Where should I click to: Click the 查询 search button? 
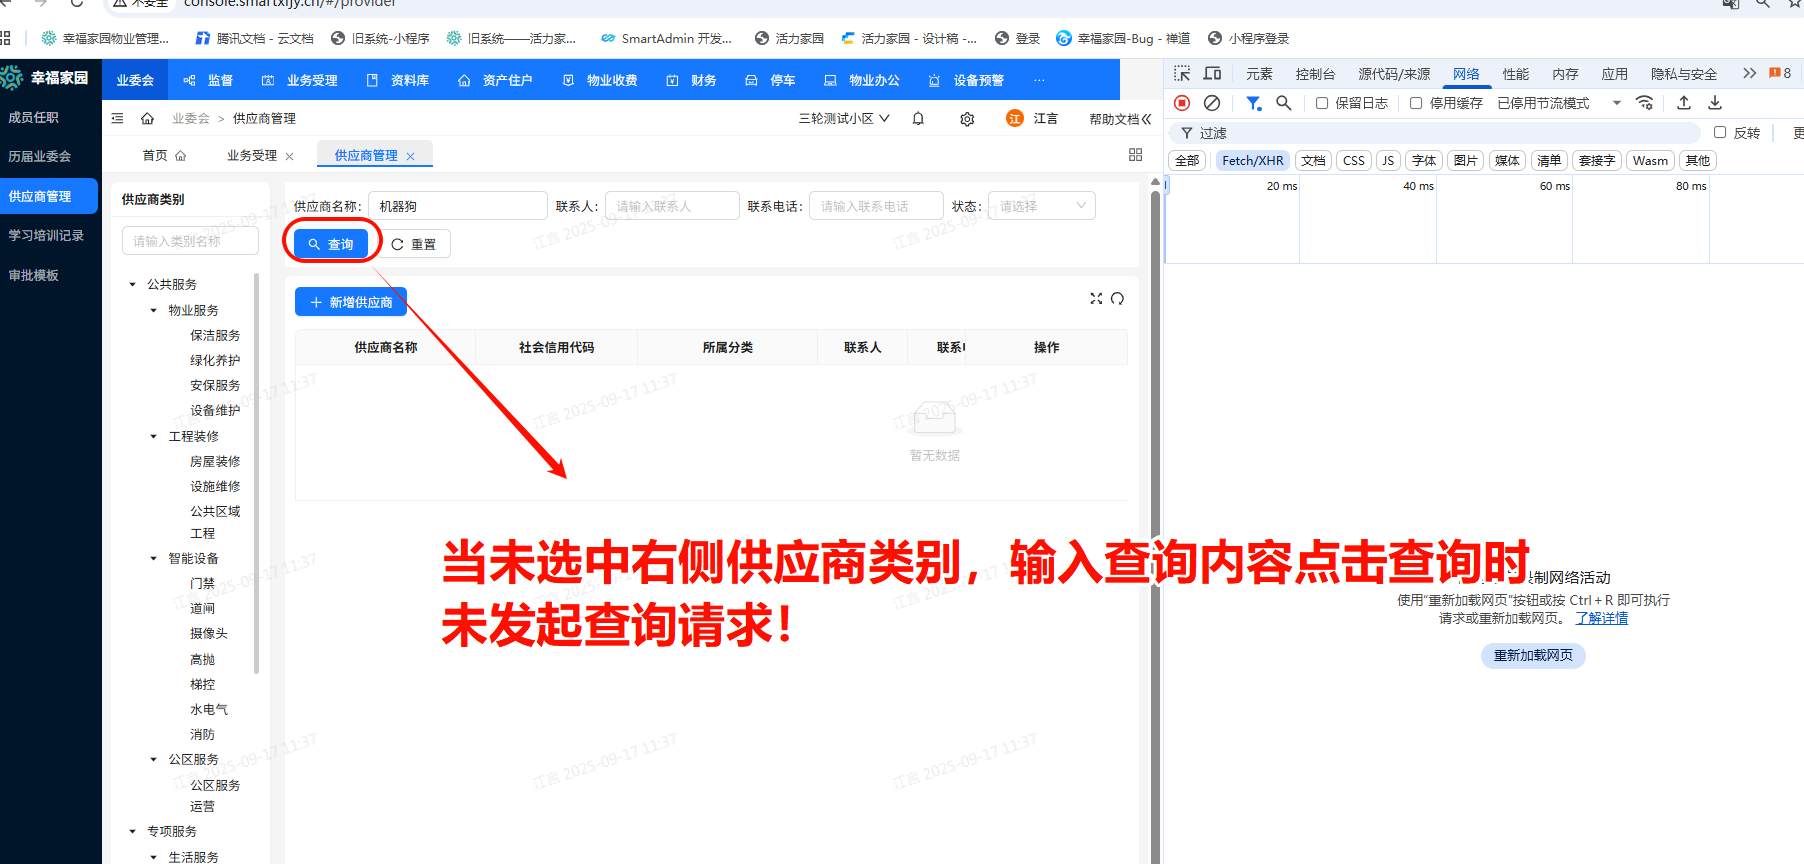(331, 244)
